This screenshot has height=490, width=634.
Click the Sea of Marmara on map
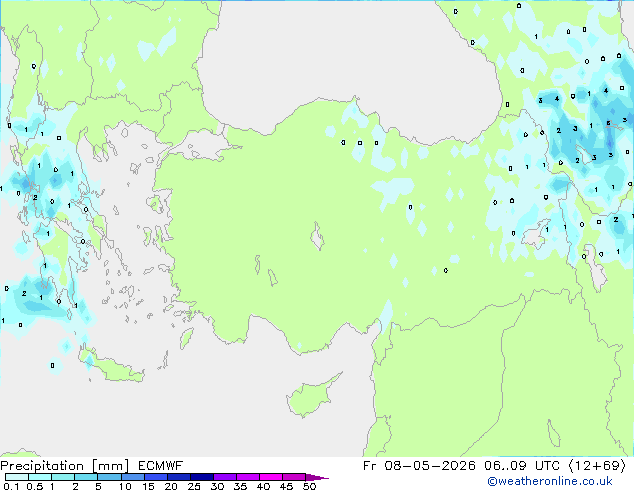202,146
